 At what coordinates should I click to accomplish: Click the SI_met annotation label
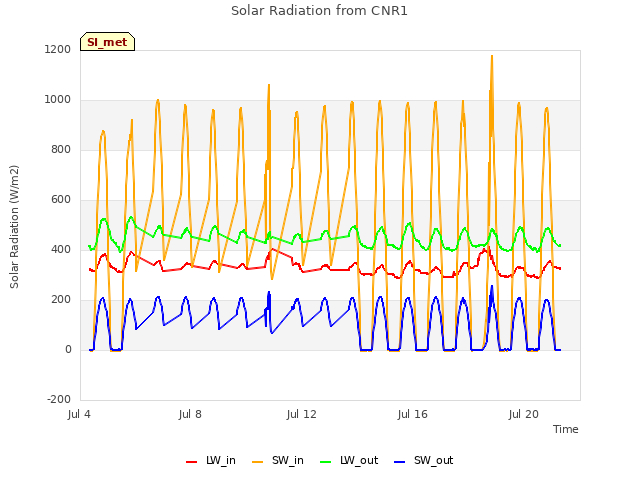click(107, 42)
